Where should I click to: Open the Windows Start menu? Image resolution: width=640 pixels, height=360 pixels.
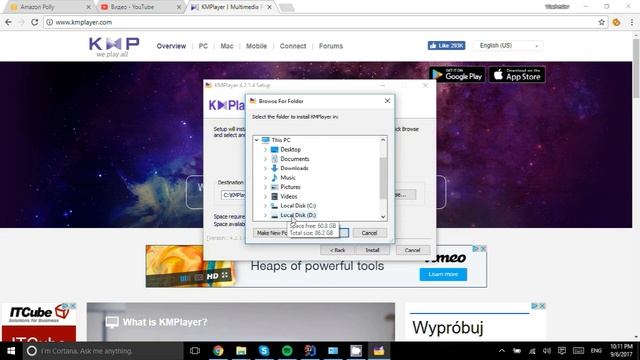point(11,351)
